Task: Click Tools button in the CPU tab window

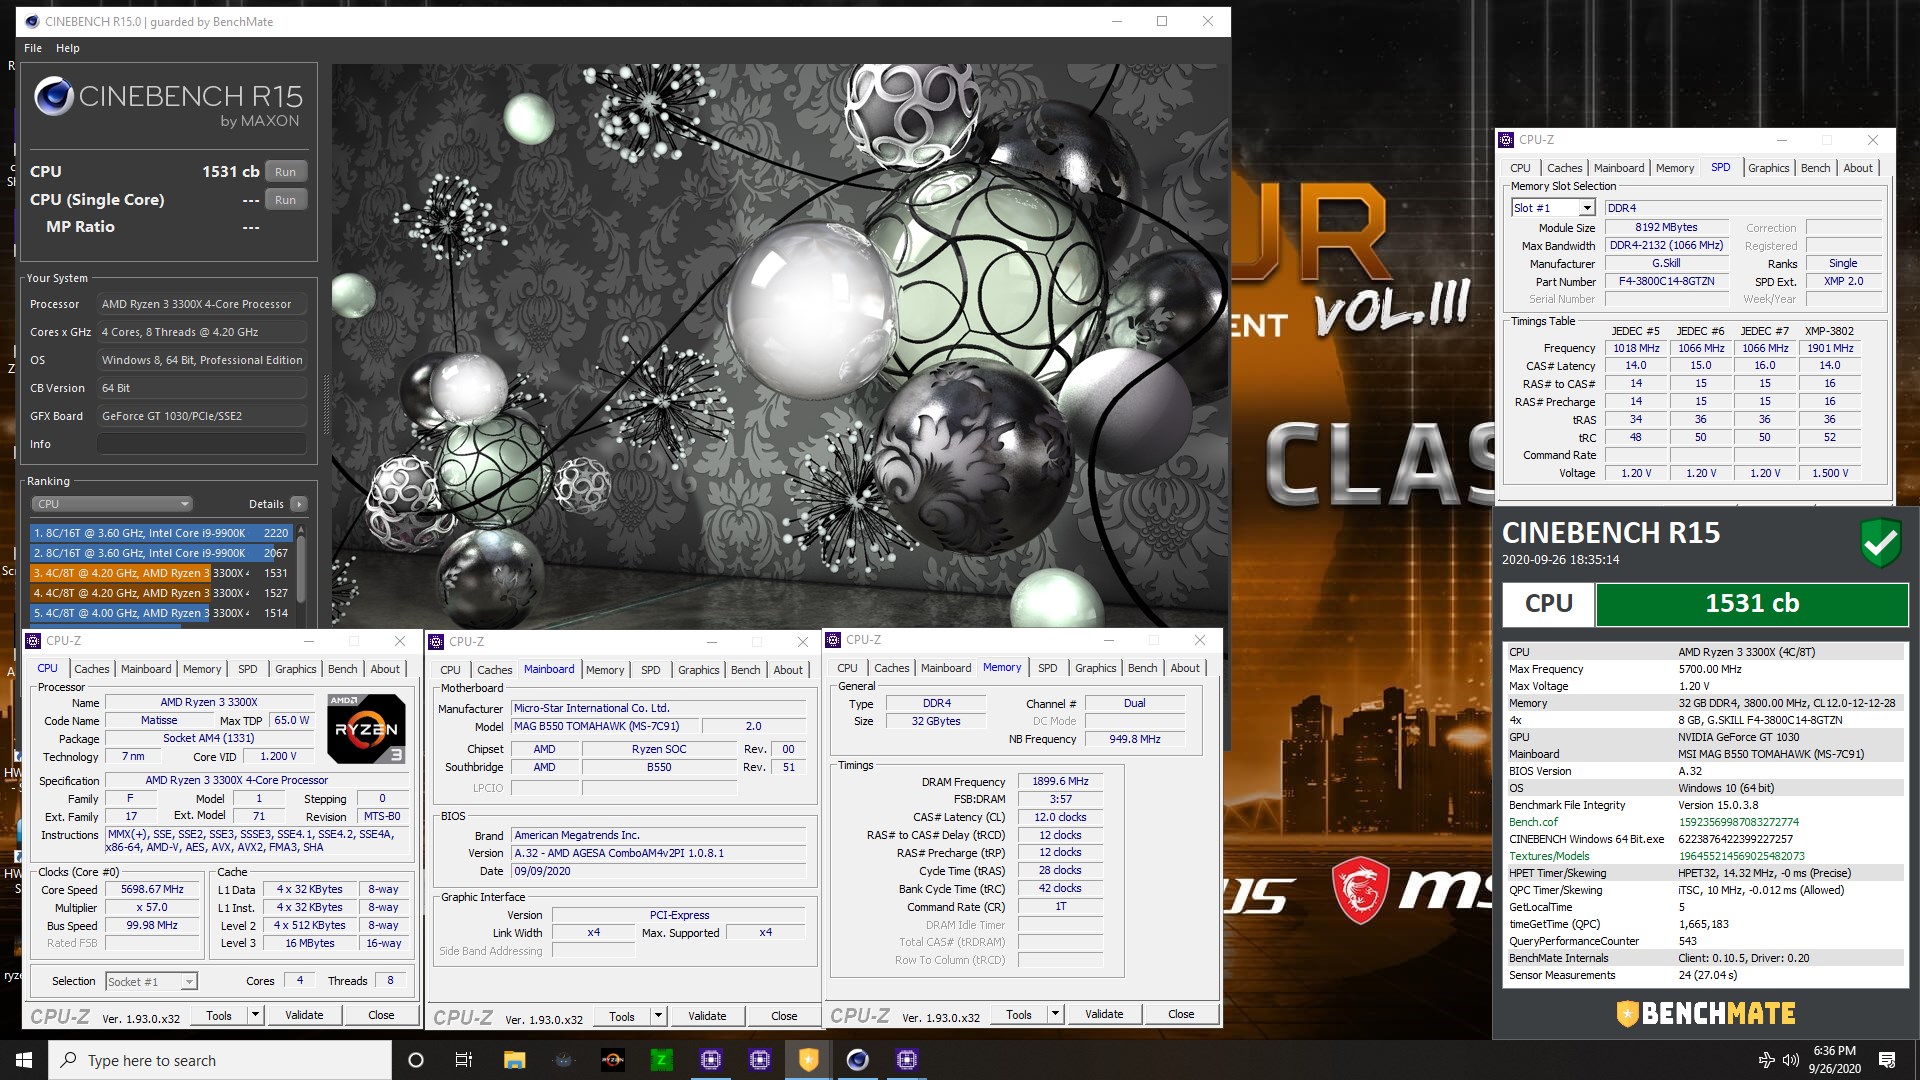Action: (x=219, y=1015)
